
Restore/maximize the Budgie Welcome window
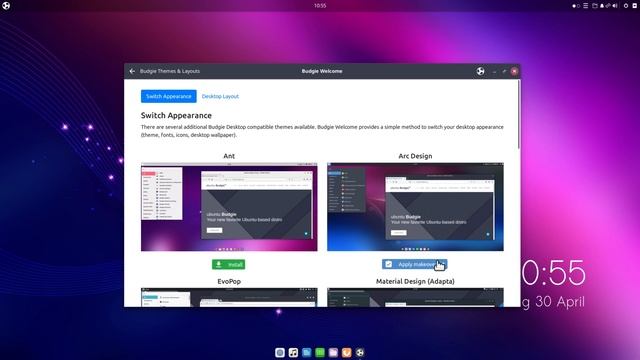point(504,71)
